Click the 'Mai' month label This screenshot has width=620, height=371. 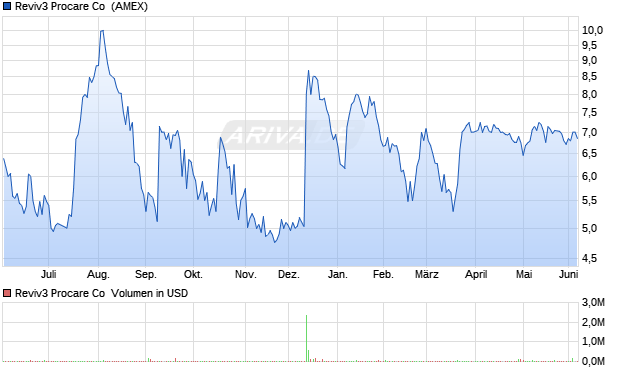point(524,274)
